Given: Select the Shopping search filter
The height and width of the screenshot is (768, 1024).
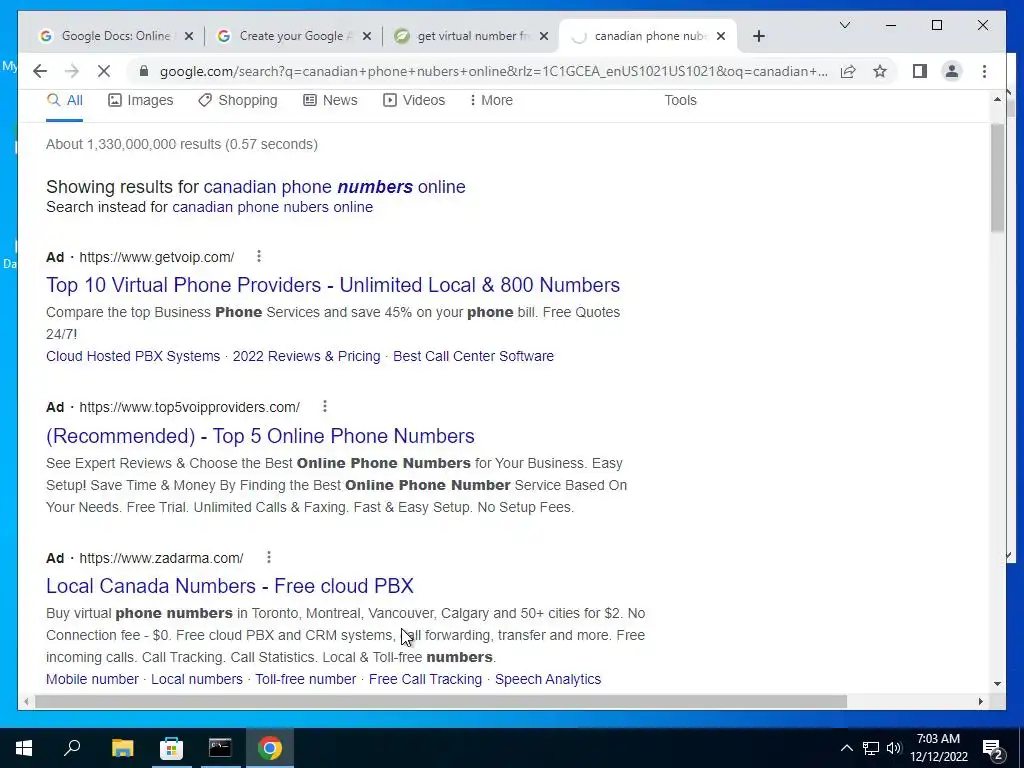Looking at the screenshot, I should coord(238,101).
